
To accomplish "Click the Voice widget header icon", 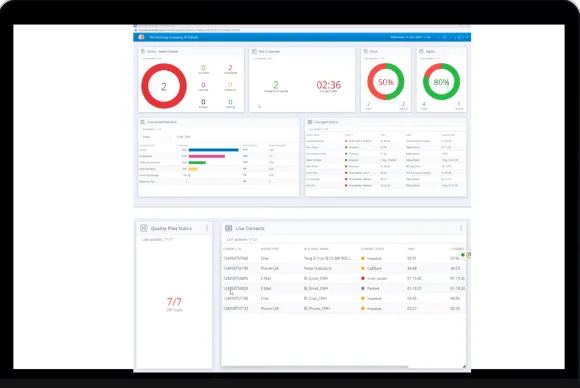I will pyautogui.click(x=365, y=51).
